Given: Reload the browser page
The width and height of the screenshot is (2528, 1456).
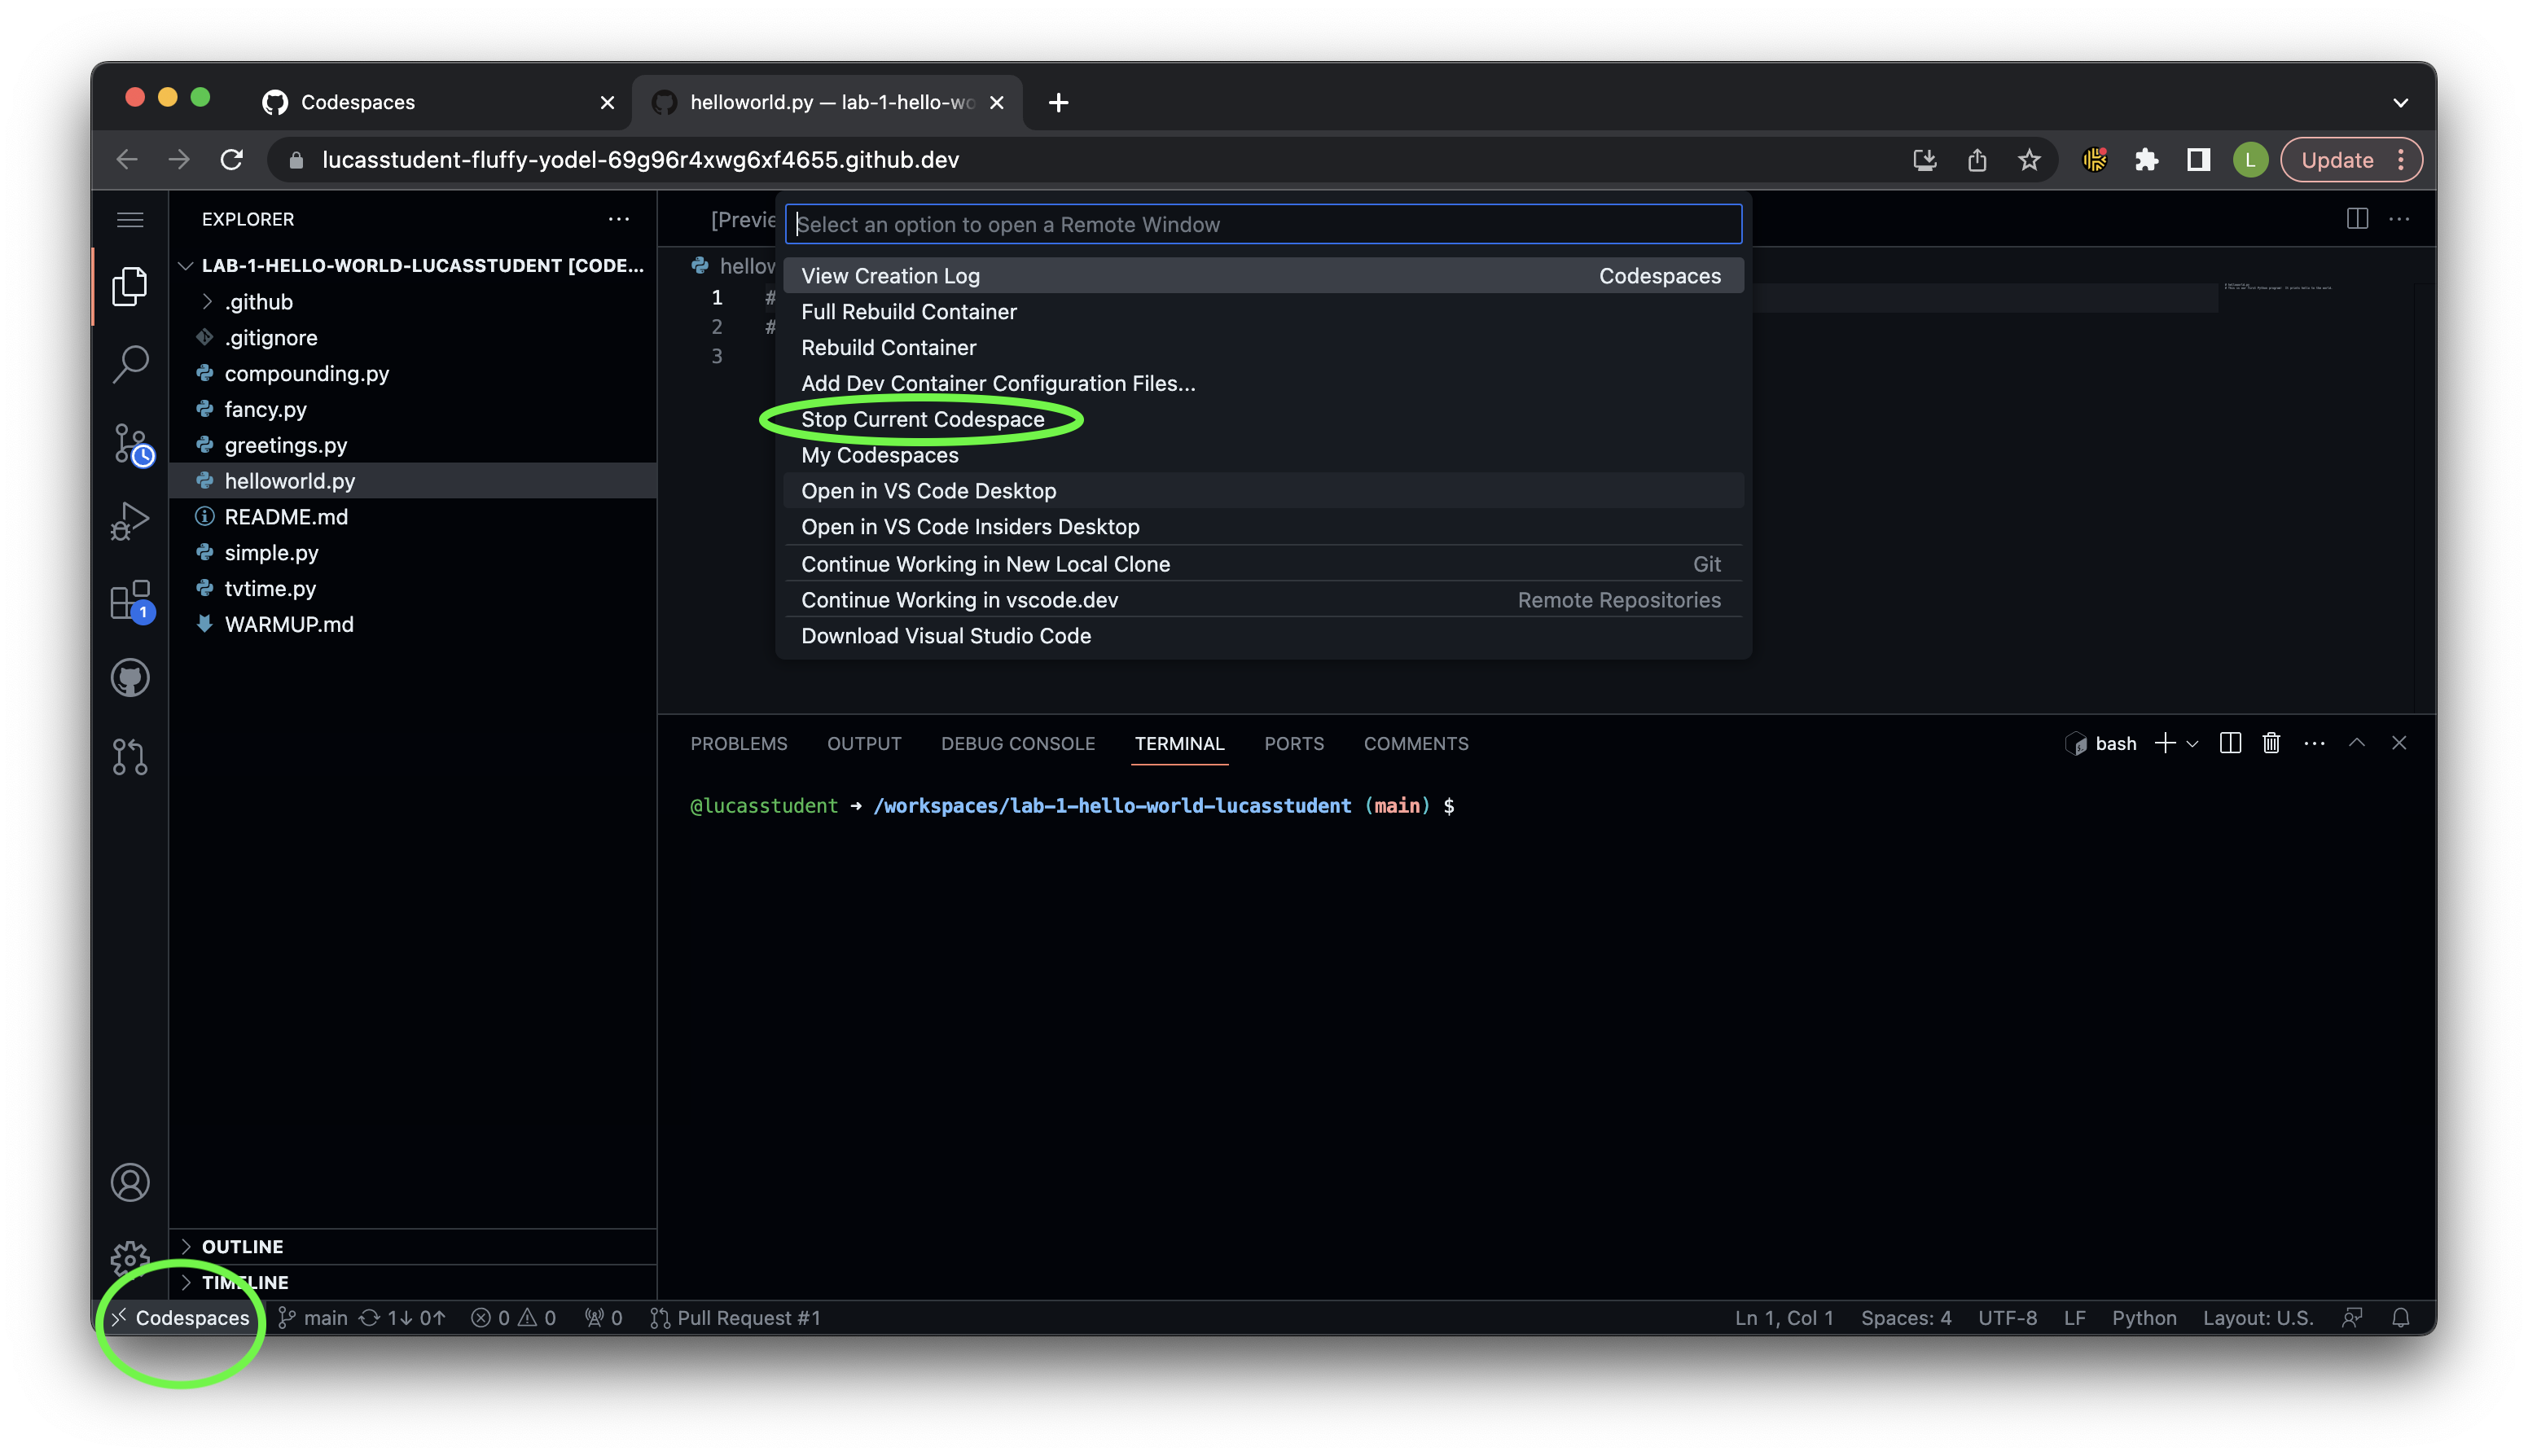Looking at the screenshot, I should pyautogui.click(x=232, y=160).
